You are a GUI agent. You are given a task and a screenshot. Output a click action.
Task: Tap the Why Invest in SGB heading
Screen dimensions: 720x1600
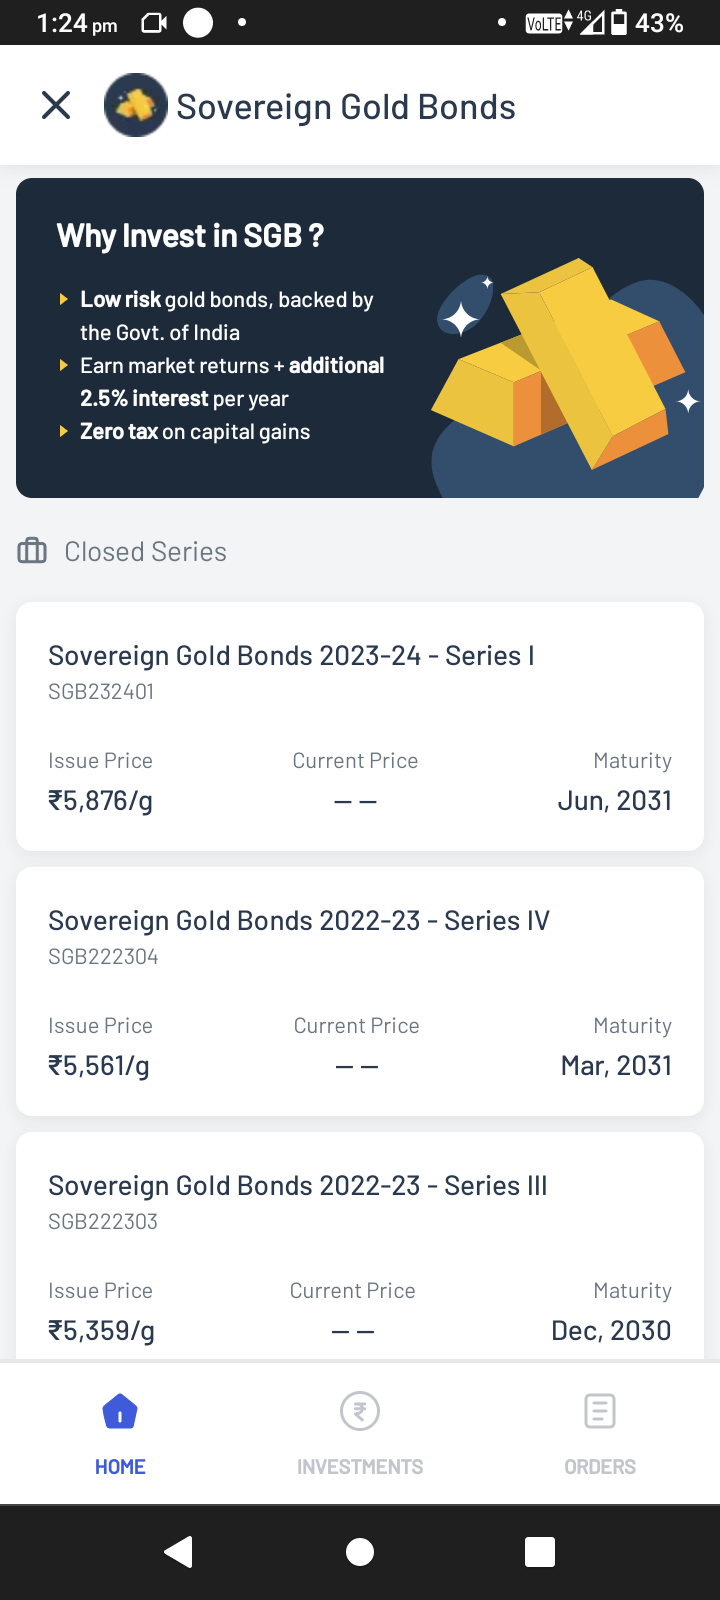pos(190,236)
